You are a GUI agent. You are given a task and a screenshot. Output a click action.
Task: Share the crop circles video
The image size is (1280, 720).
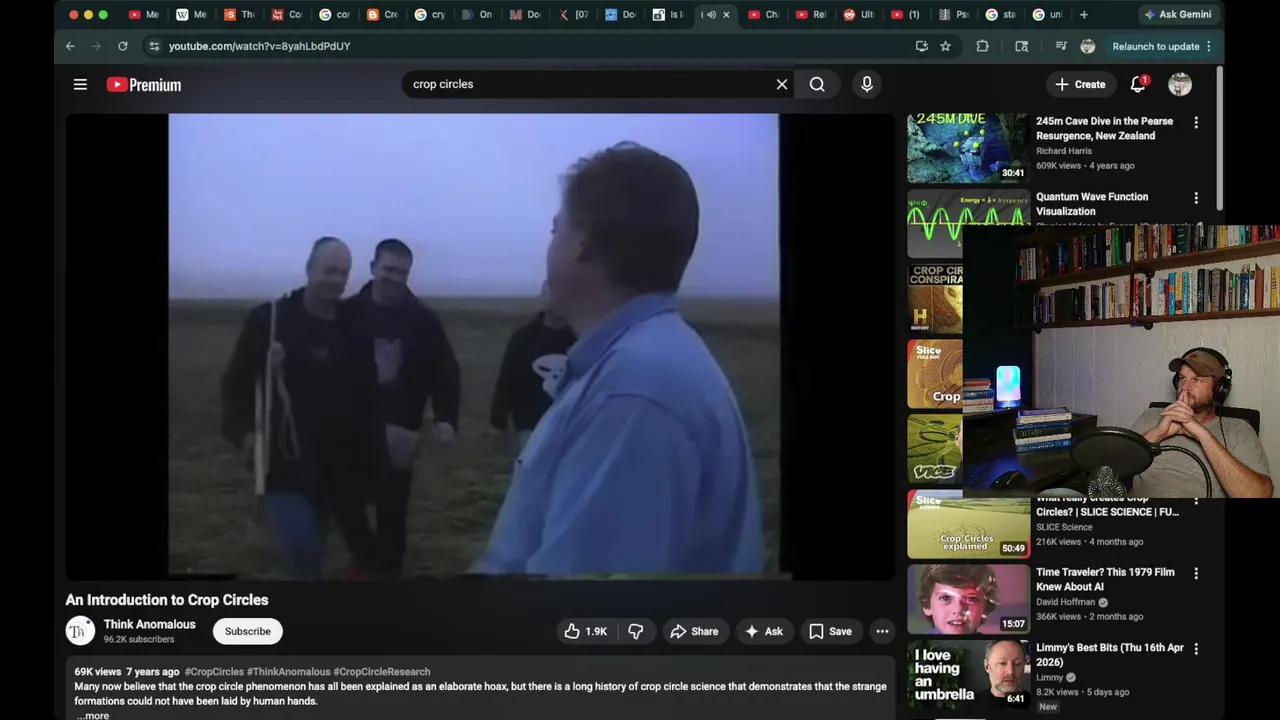point(694,631)
